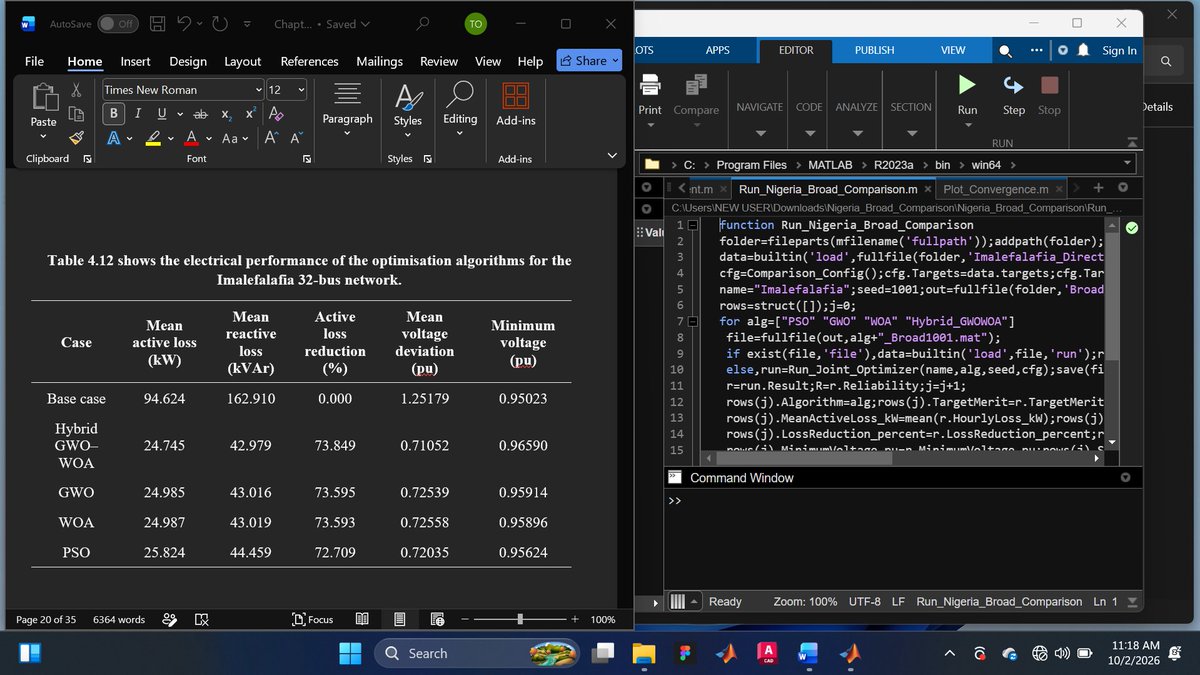
Task: Enable Focus mode in Word status bar
Action: [312, 620]
